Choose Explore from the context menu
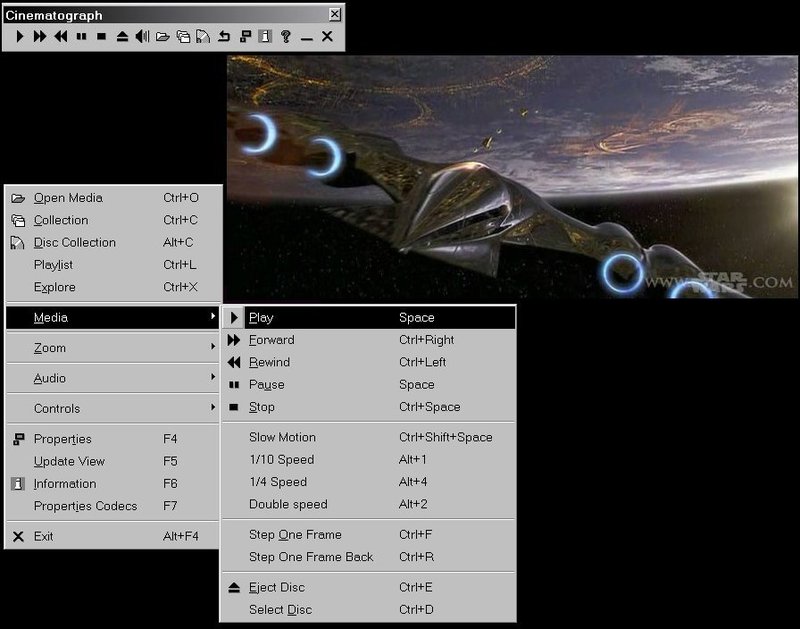The width and height of the screenshot is (800, 629). coord(113,287)
